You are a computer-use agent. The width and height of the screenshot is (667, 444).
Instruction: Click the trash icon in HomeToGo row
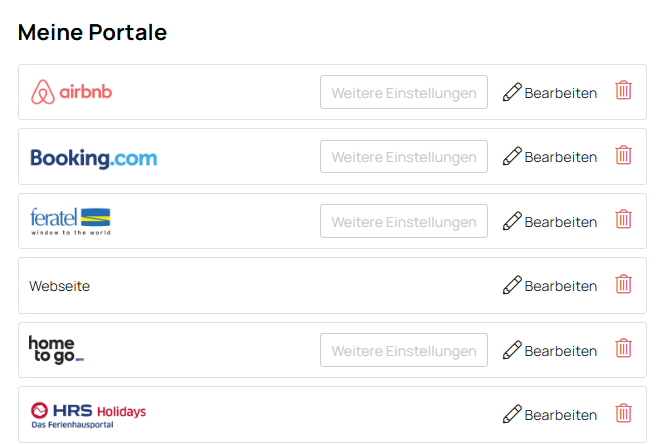pyautogui.click(x=623, y=348)
